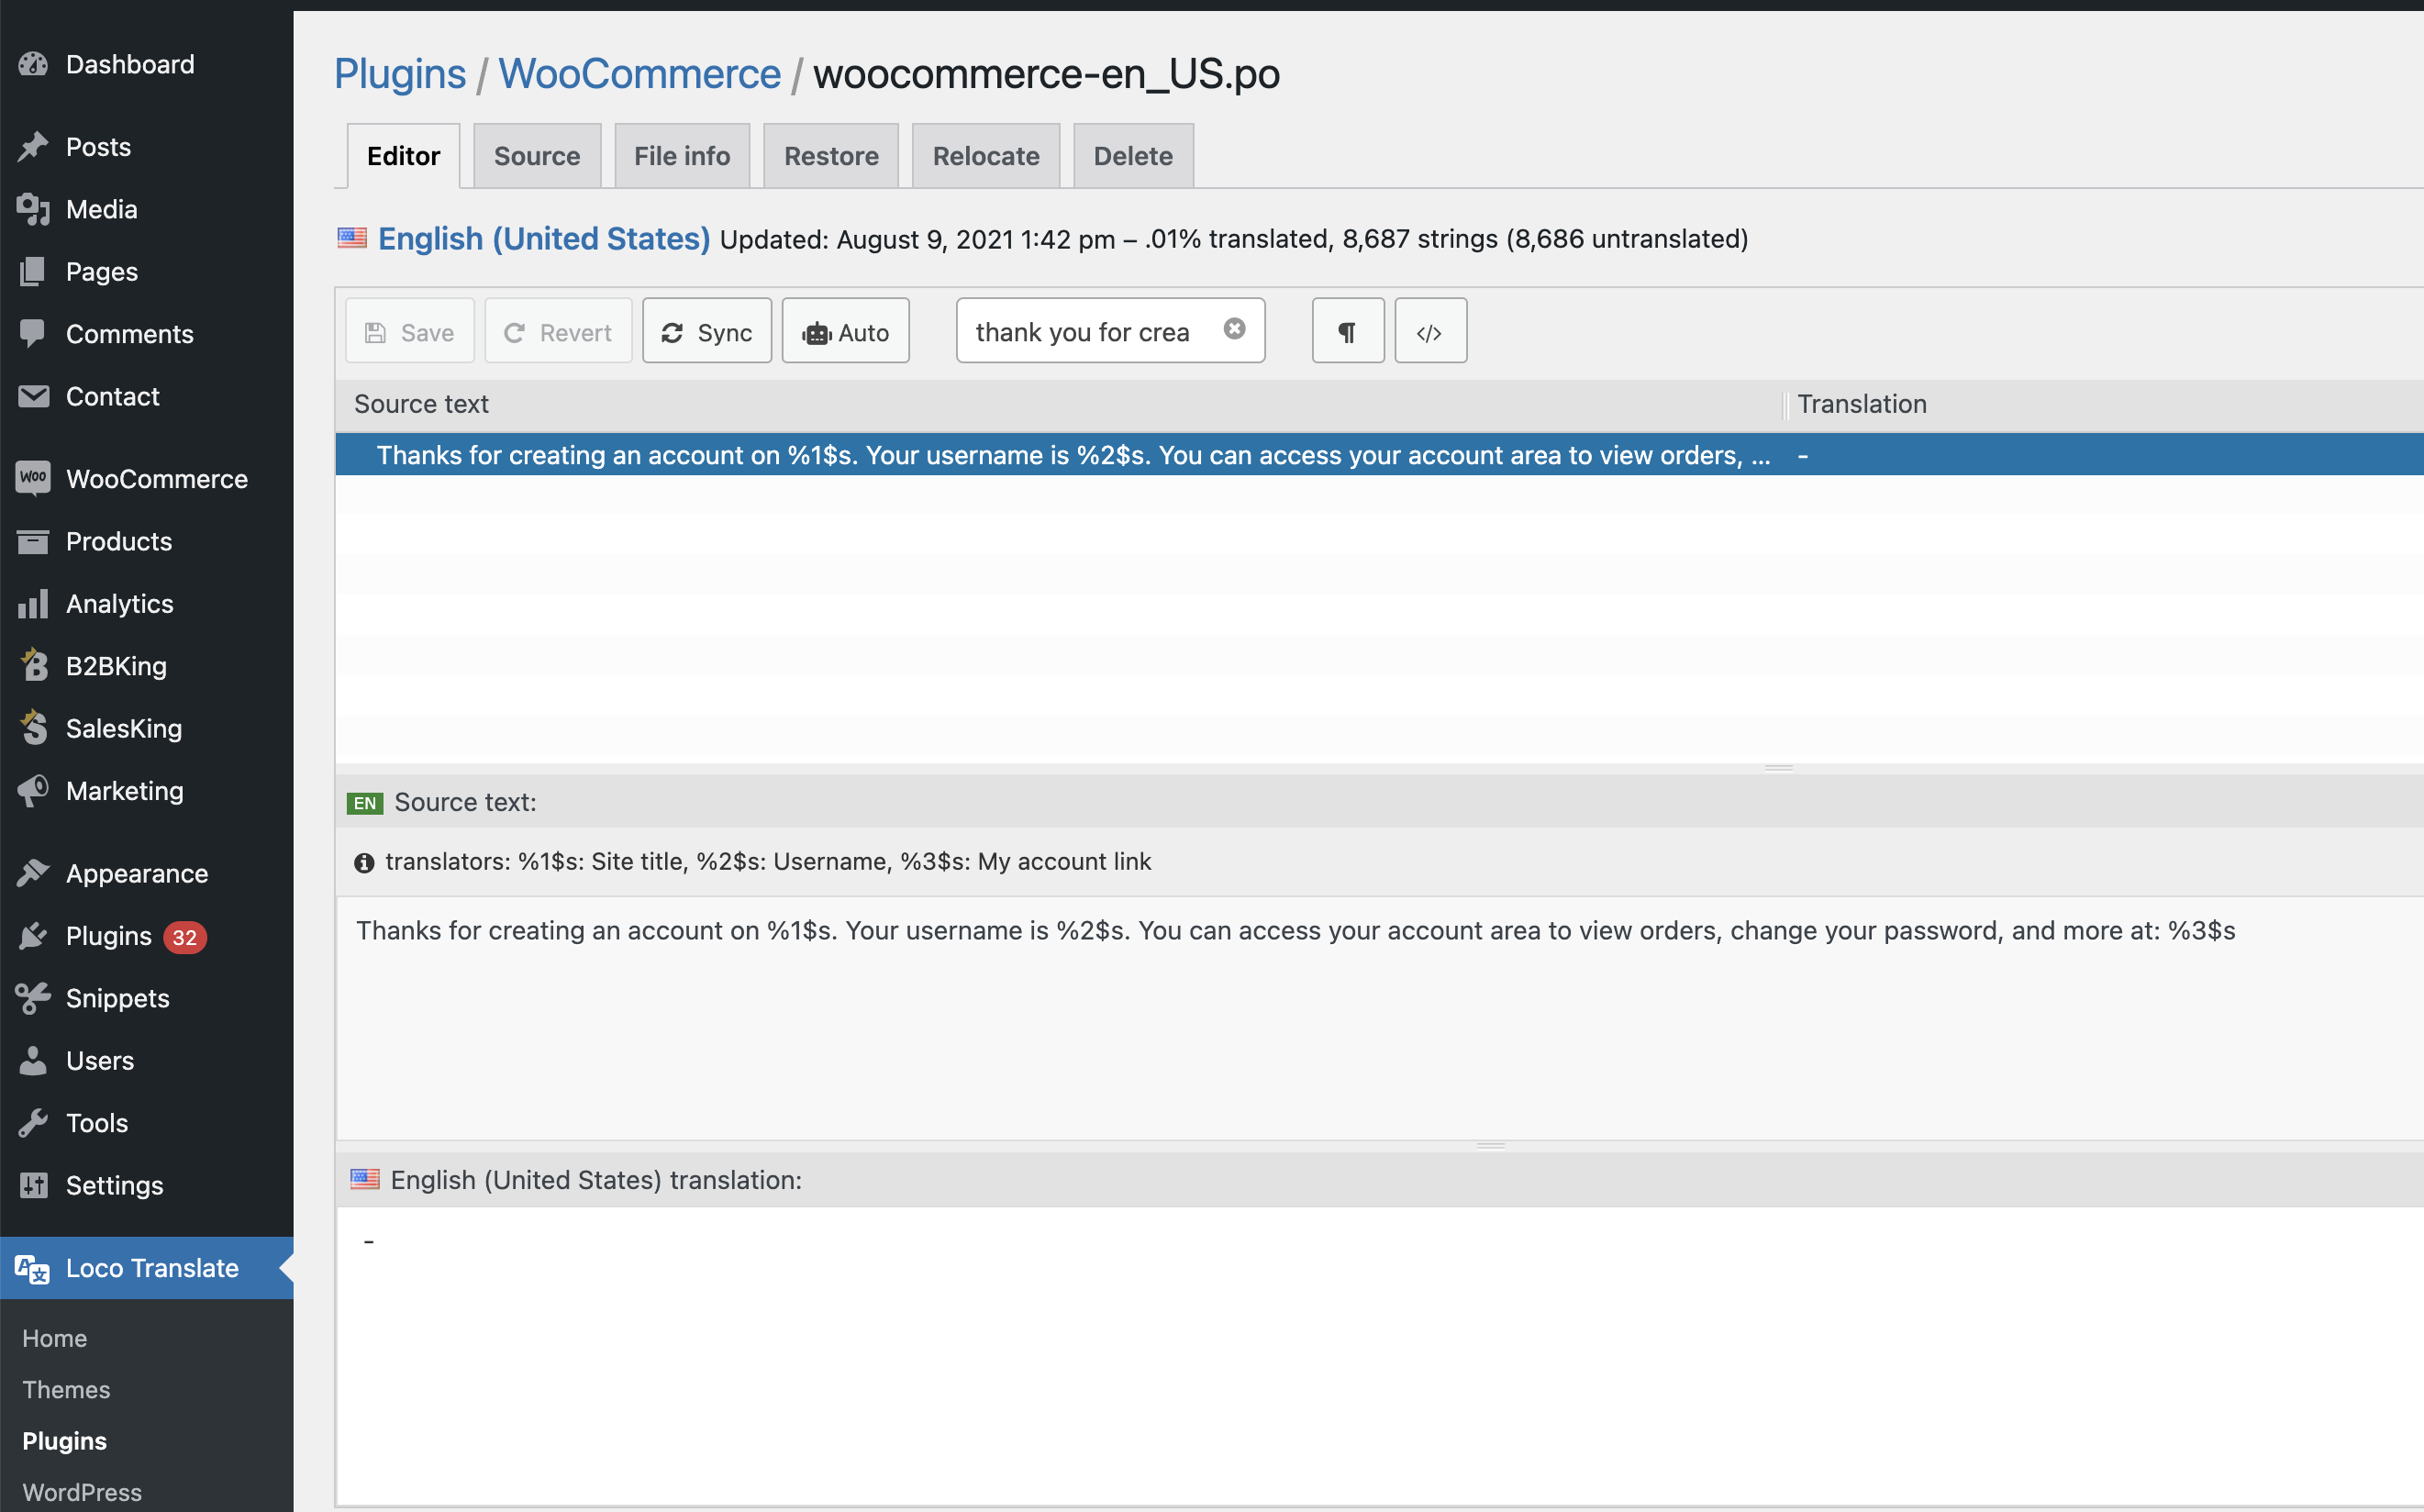Image resolution: width=2424 pixels, height=1512 pixels.
Task: Toggle code view button
Action: point(1430,331)
